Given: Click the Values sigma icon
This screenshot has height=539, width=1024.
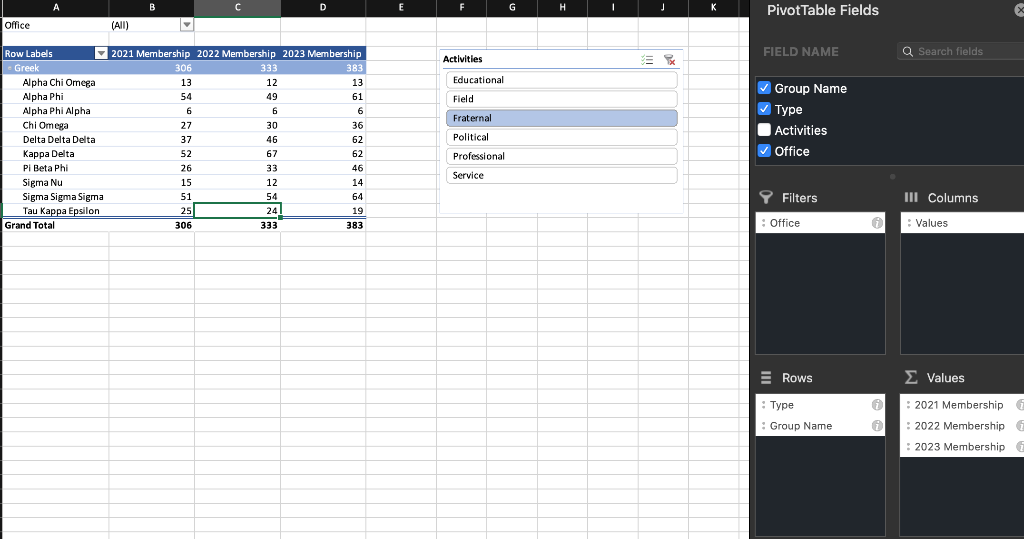Looking at the screenshot, I should pos(911,378).
